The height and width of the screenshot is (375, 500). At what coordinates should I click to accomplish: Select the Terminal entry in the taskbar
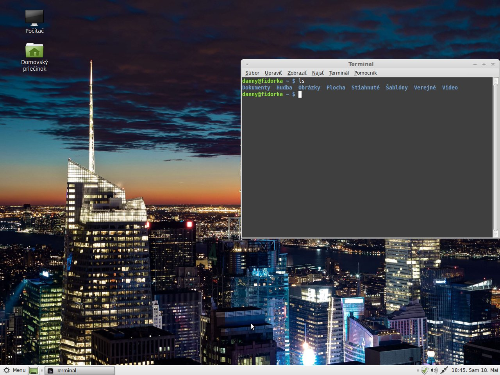(x=80, y=370)
